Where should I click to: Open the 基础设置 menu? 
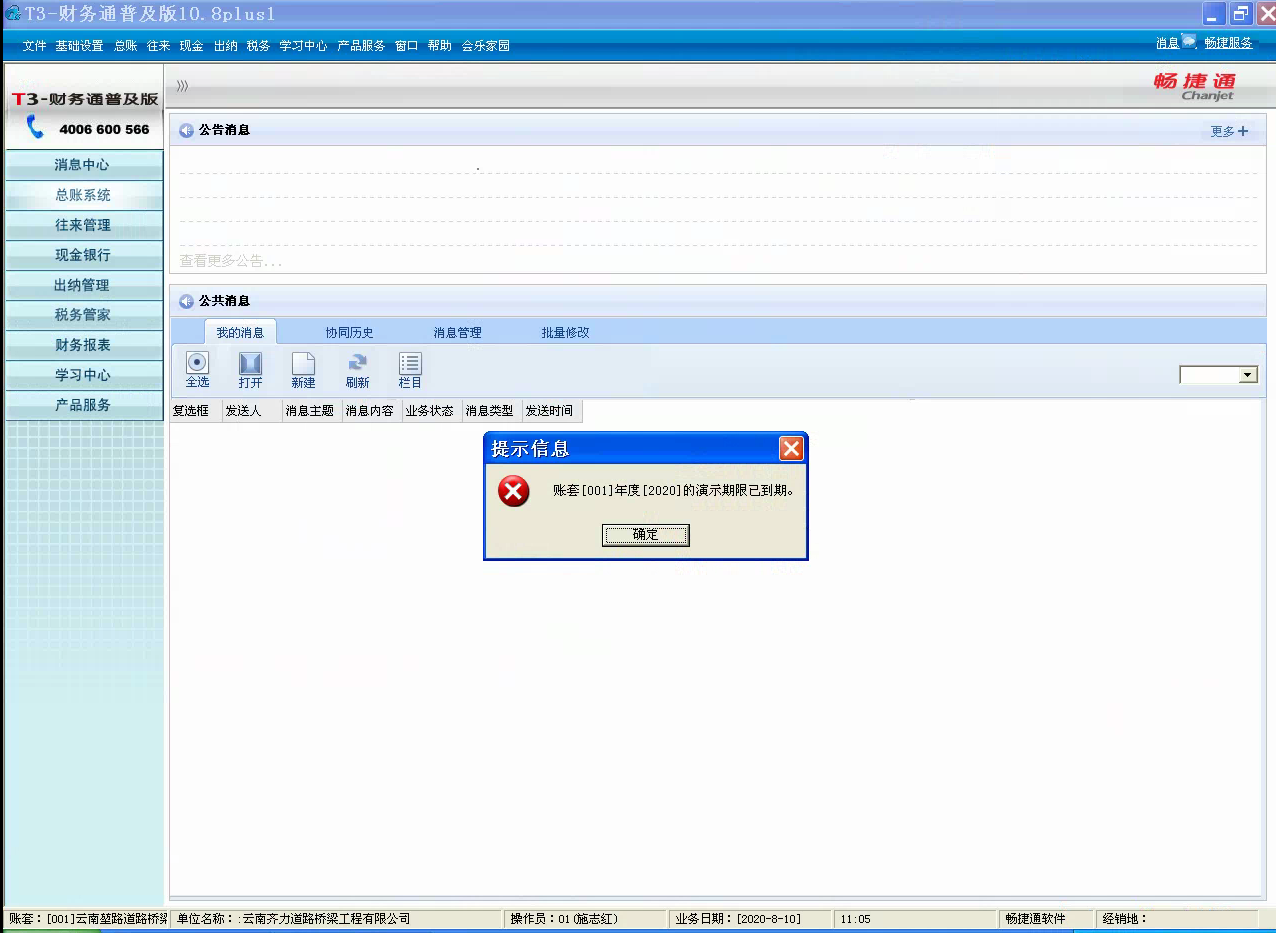click(79, 46)
